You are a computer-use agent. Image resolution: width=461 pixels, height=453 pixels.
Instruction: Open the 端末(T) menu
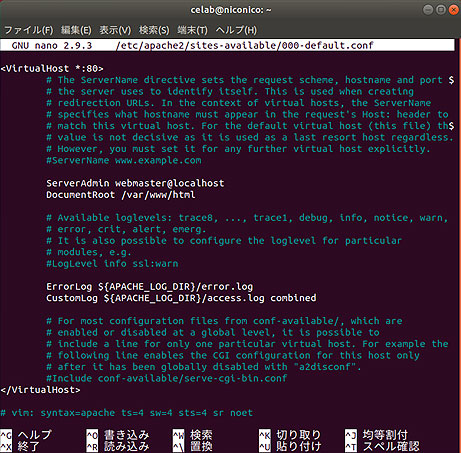click(x=192, y=30)
